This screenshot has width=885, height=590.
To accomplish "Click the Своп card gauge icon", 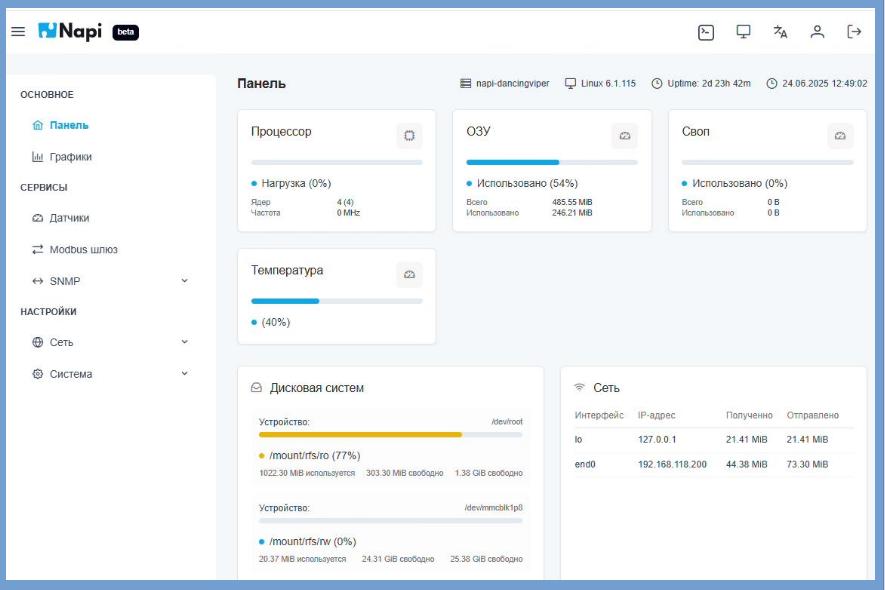I will click(x=840, y=135).
